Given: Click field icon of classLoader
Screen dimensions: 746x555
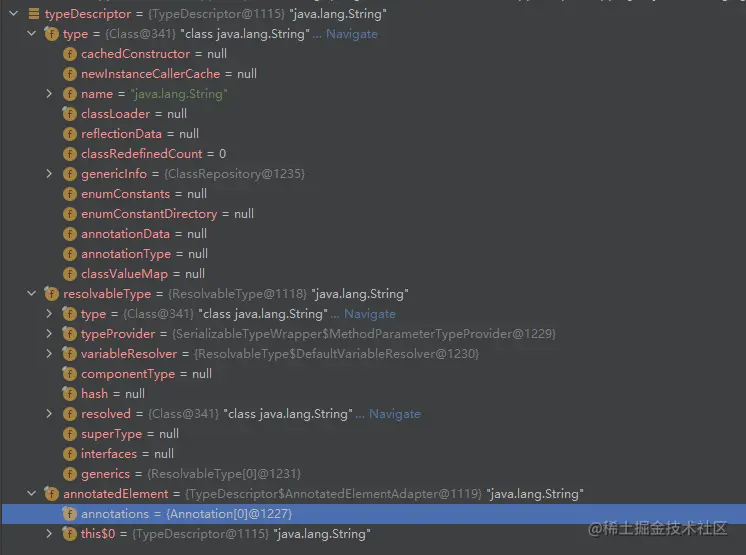Looking at the screenshot, I should (x=69, y=114).
